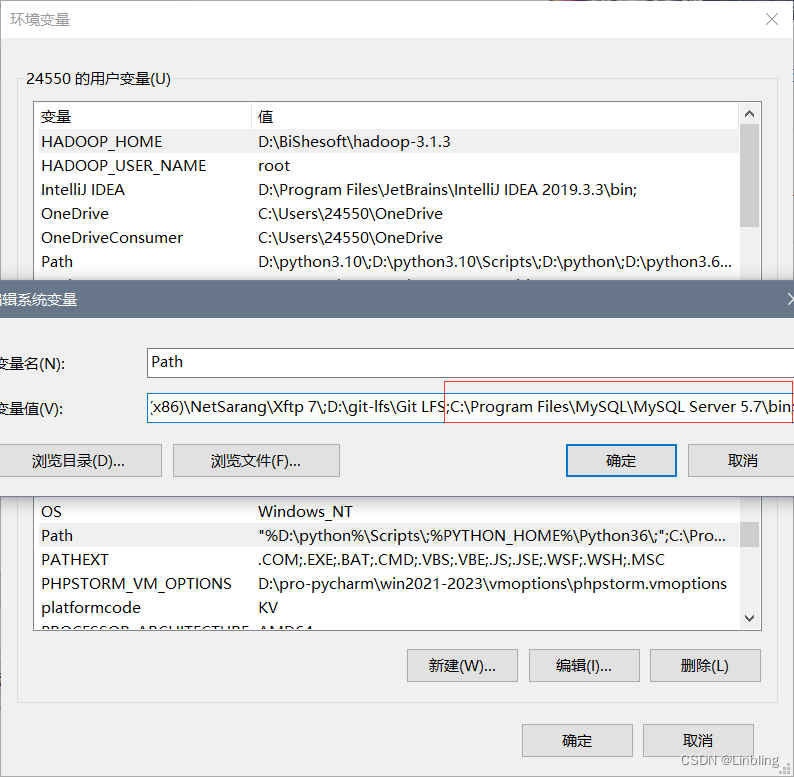Click system variables list scrollbar thumb
This screenshot has width=794, height=777.
pyautogui.click(x=749, y=534)
